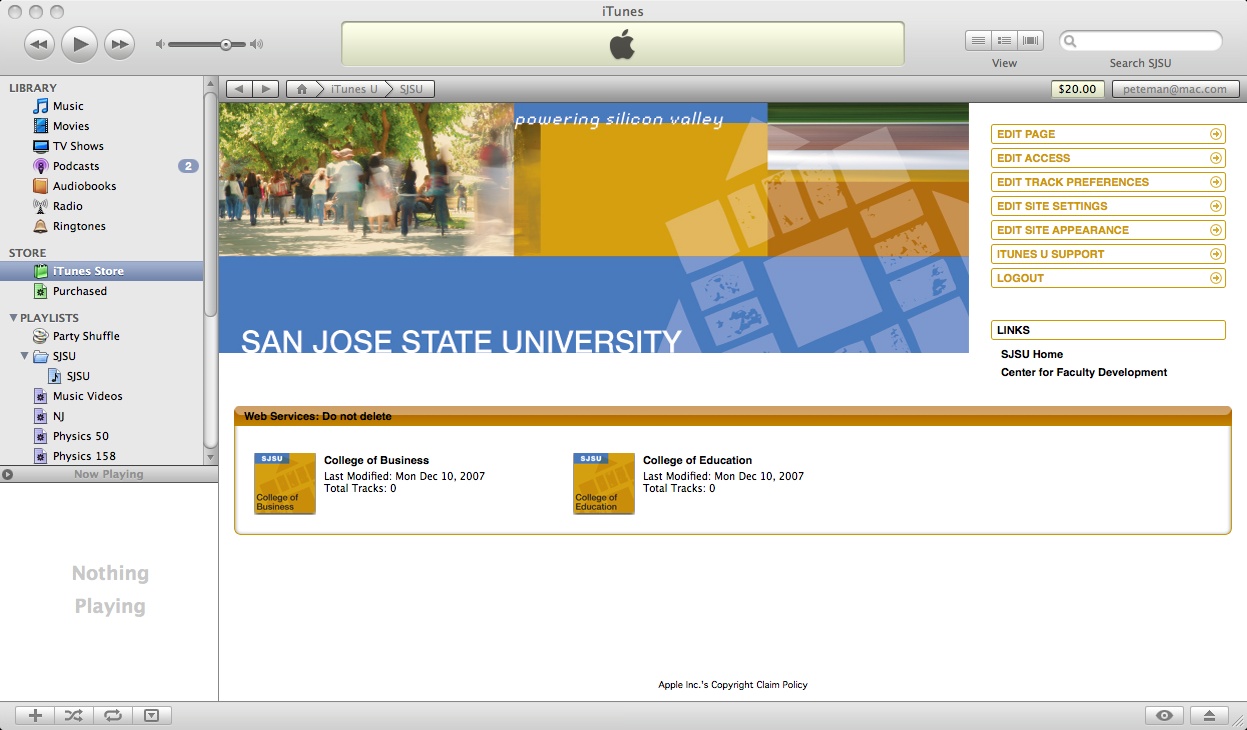Select the iTunes U breadcrumb
The width and height of the screenshot is (1247, 730).
click(x=354, y=89)
